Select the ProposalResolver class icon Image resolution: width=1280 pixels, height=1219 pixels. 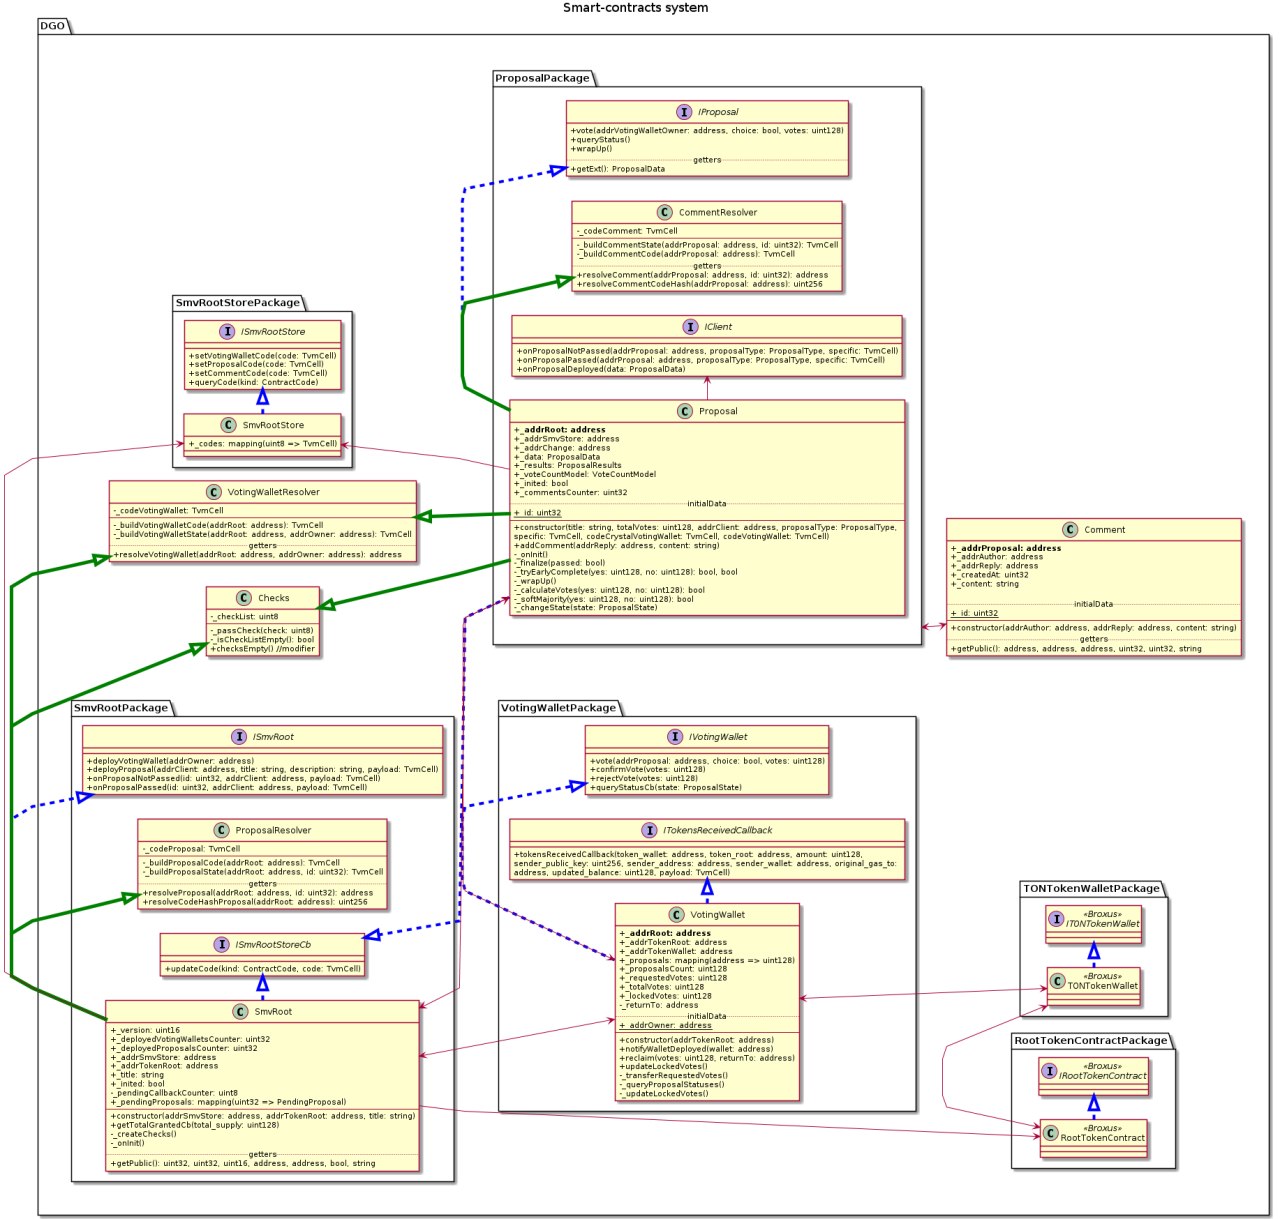tap(222, 830)
